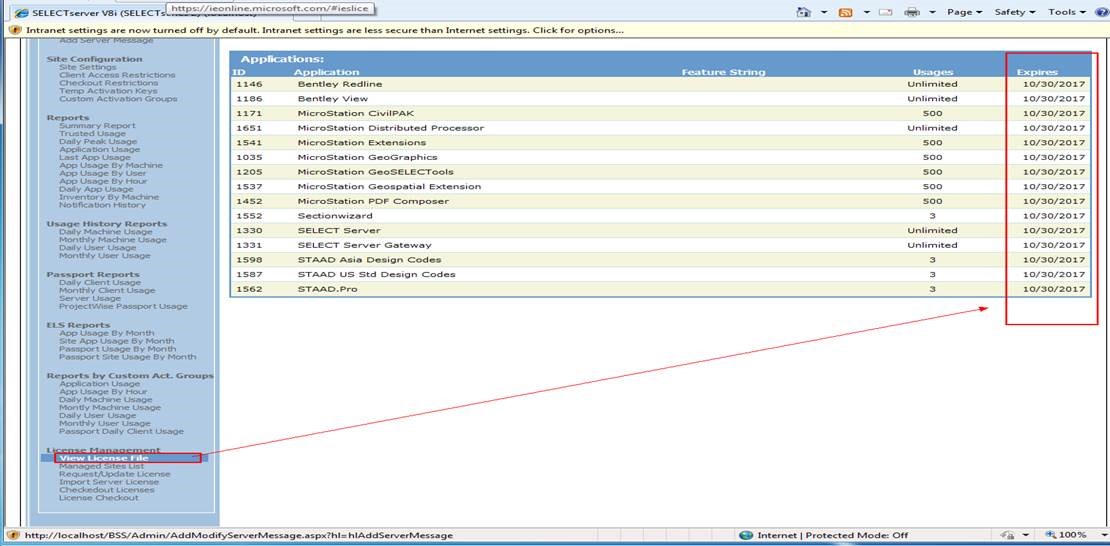The height and width of the screenshot is (546, 1110).
Task: Select STAAD Asia Design Codes row
Action: coord(660,260)
